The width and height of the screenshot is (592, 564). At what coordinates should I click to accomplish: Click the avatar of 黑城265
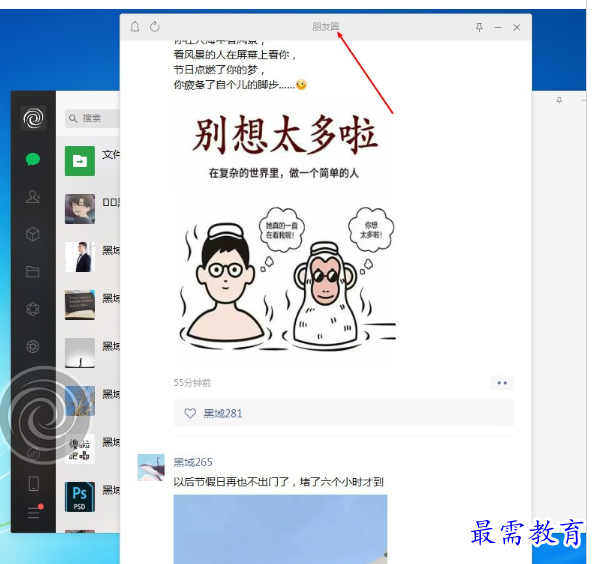151,467
